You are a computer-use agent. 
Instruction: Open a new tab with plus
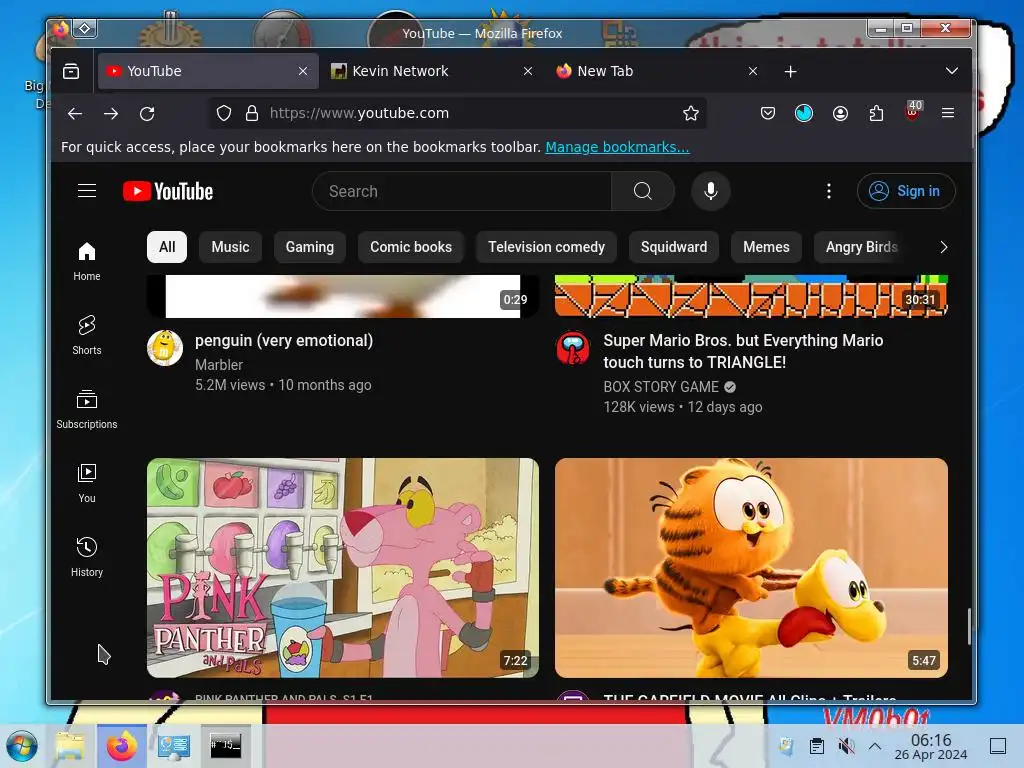pos(790,71)
